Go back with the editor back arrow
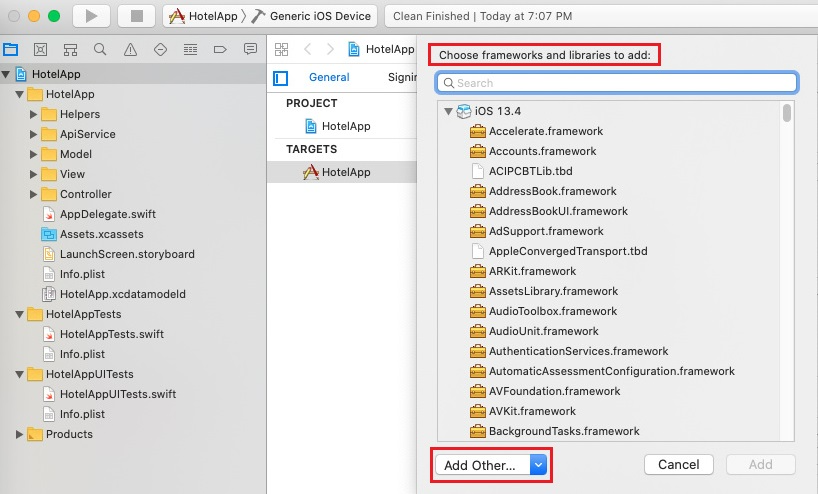 click(x=308, y=50)
